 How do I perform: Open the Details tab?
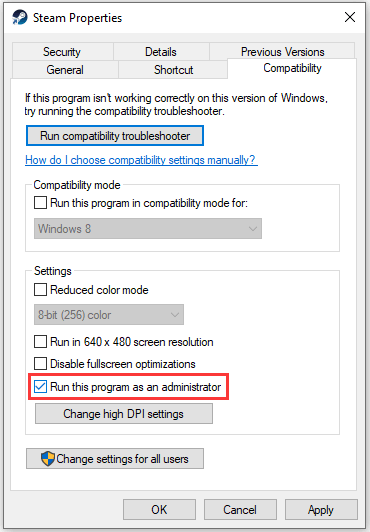[x=161, y=52]
